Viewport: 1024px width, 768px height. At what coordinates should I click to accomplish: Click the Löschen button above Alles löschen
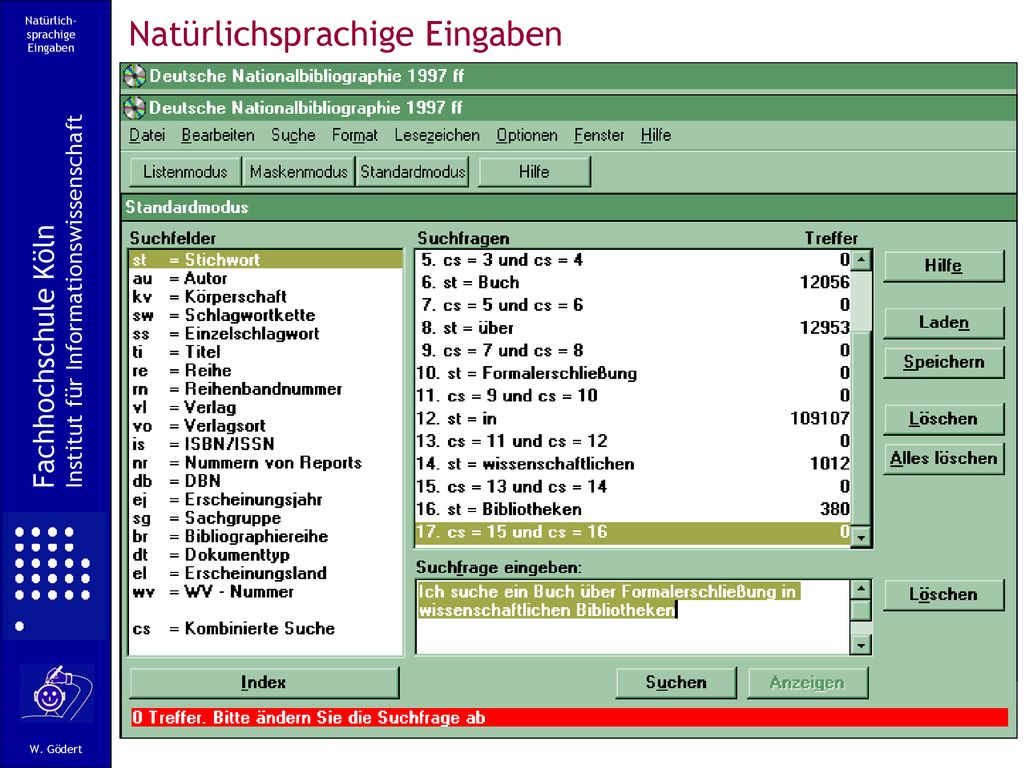coord(943,419)
